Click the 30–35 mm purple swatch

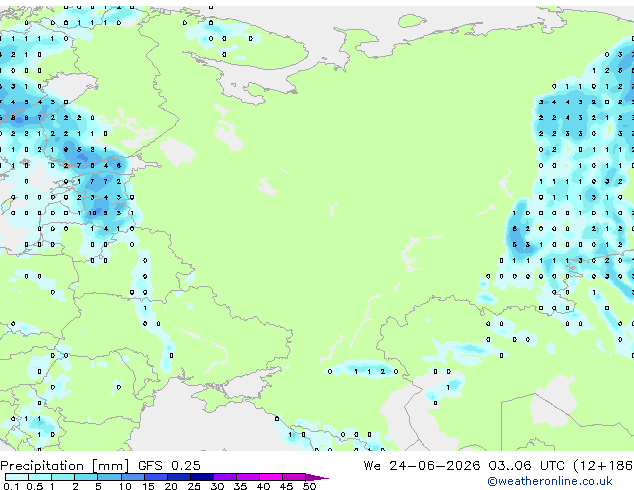(x=225, y=477)
